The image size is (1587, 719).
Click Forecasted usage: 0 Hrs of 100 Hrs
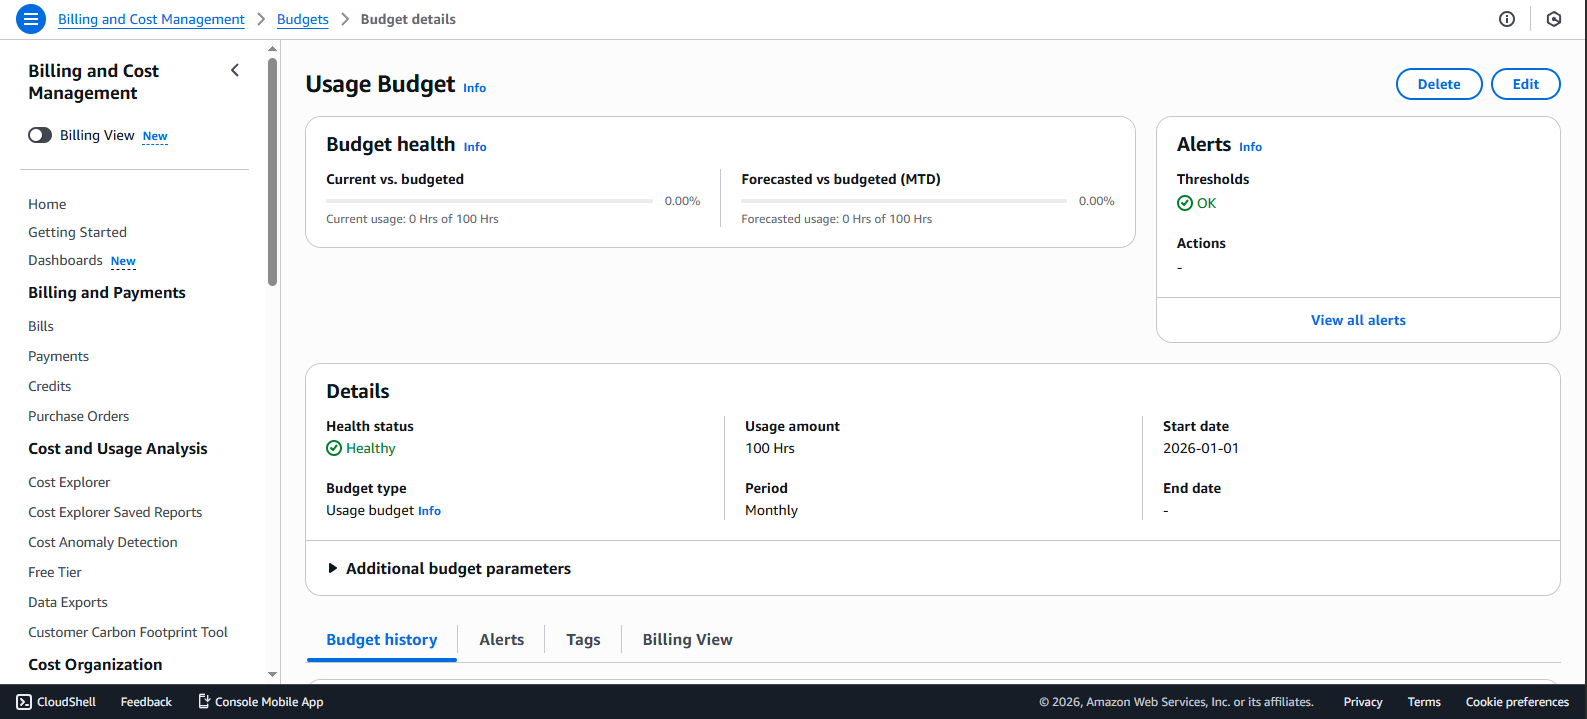[x=836, y=219]
